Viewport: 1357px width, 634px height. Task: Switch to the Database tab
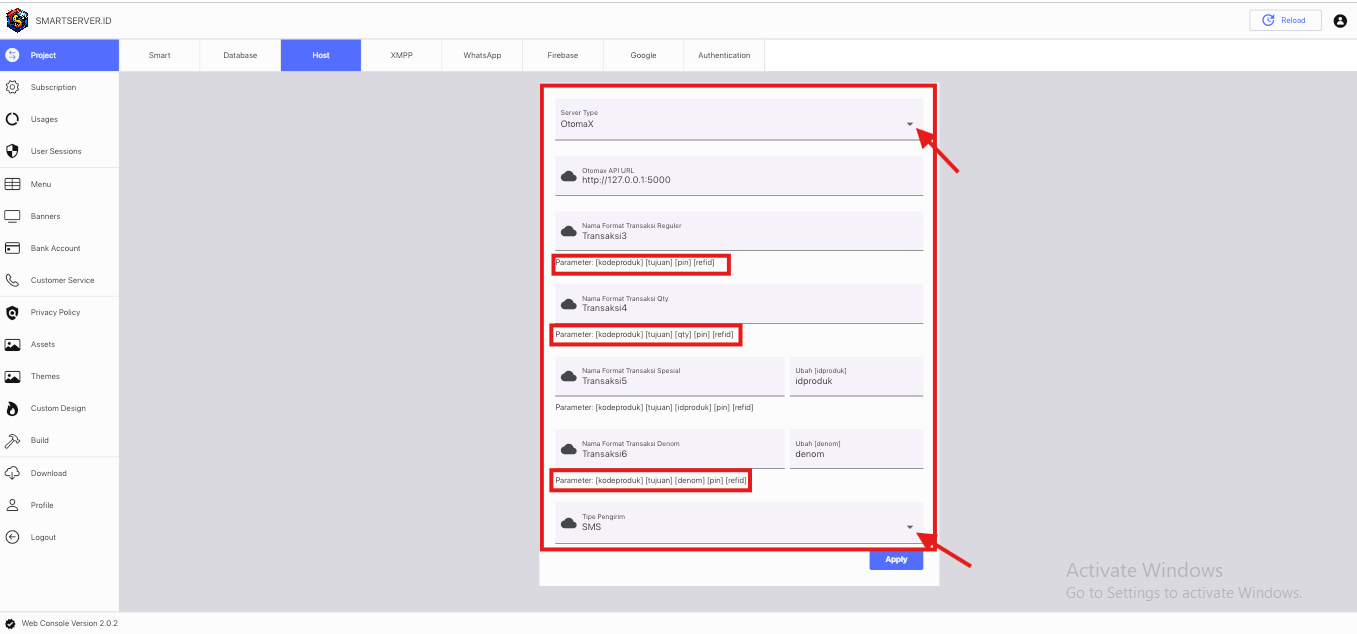[x=240, y=55]
